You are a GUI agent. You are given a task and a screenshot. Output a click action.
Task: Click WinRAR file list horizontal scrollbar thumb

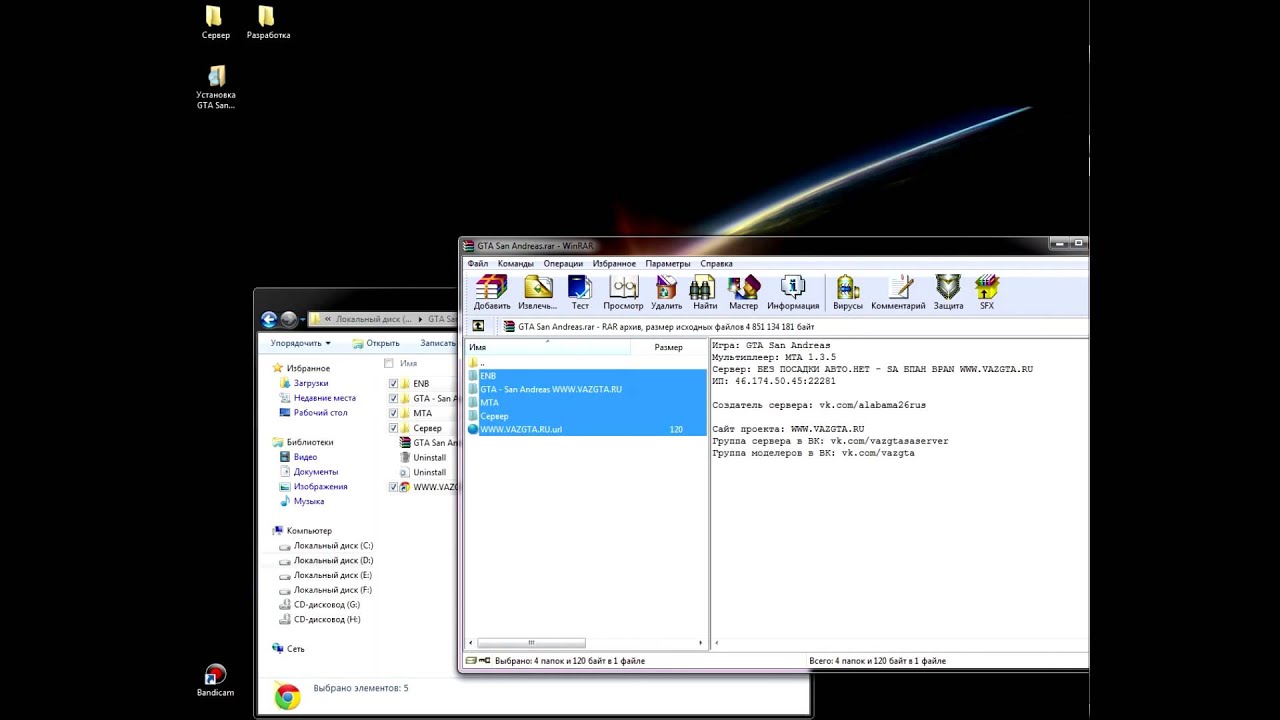[x=531, y=643]
